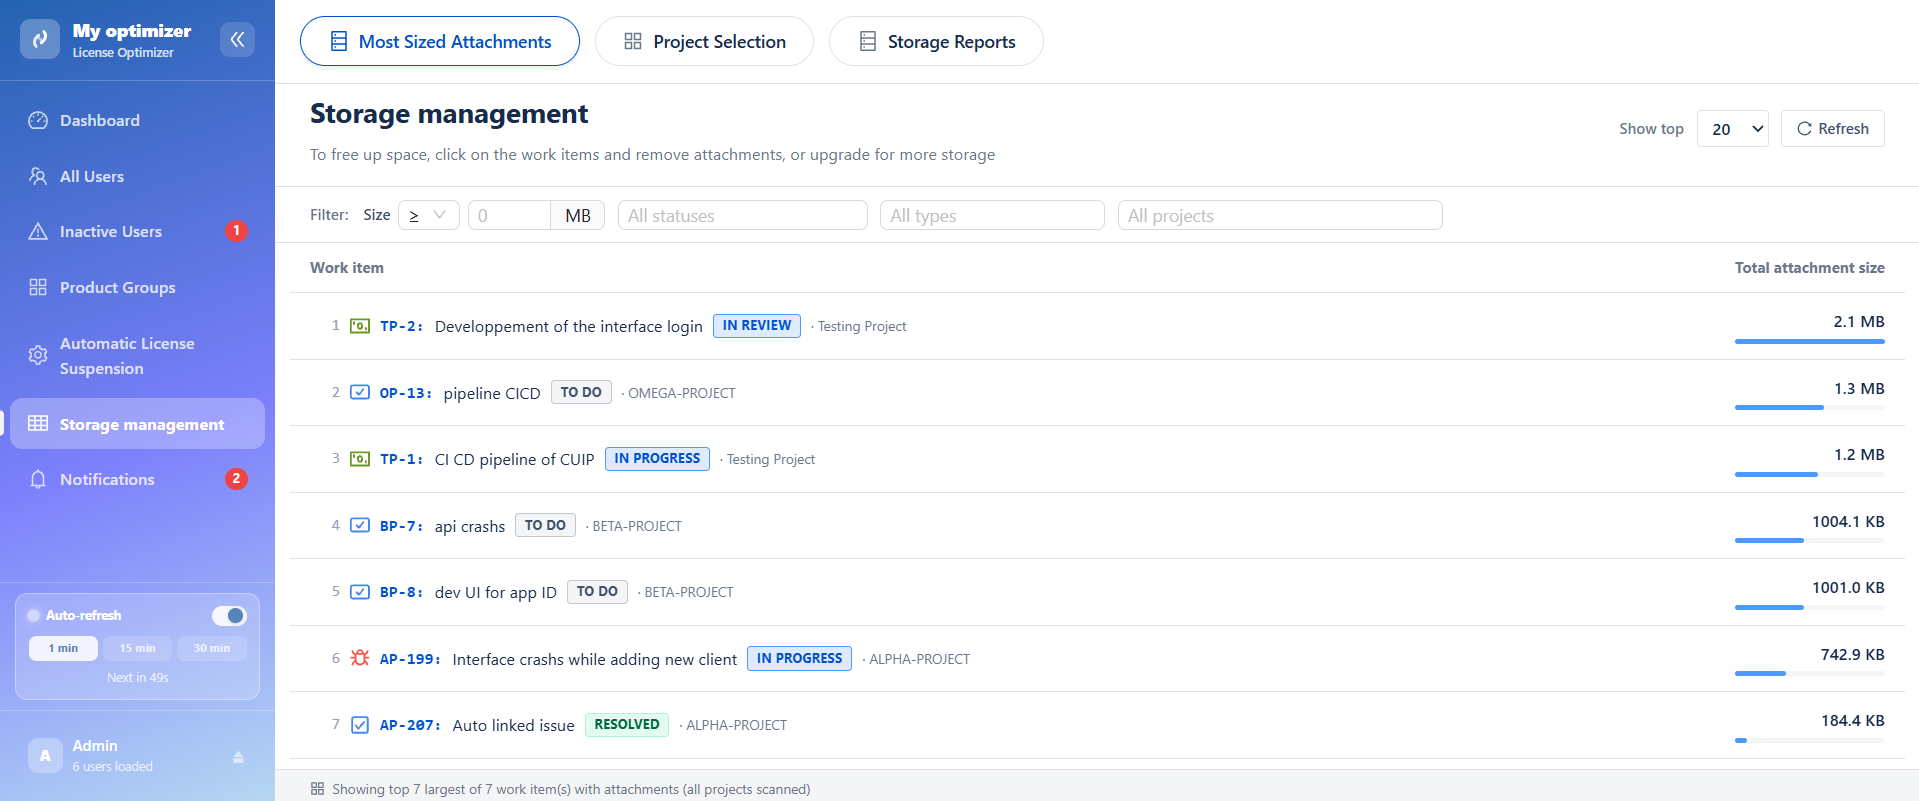The height and width of the screenshot is (801, 1919).
Task: Open Notifications from the sidebar
Action: (137, 479)
